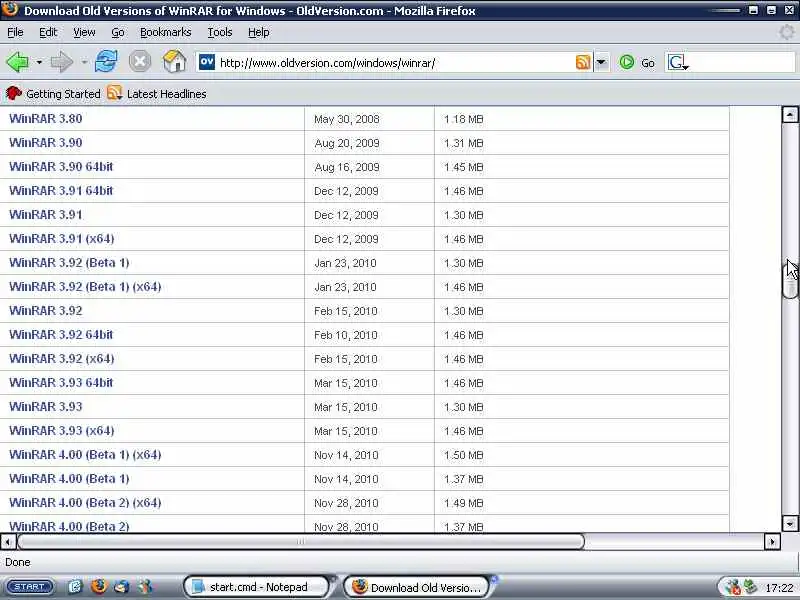Click the green system tray icon
Screen dimensions: 800x600
[x=750, y=587]
